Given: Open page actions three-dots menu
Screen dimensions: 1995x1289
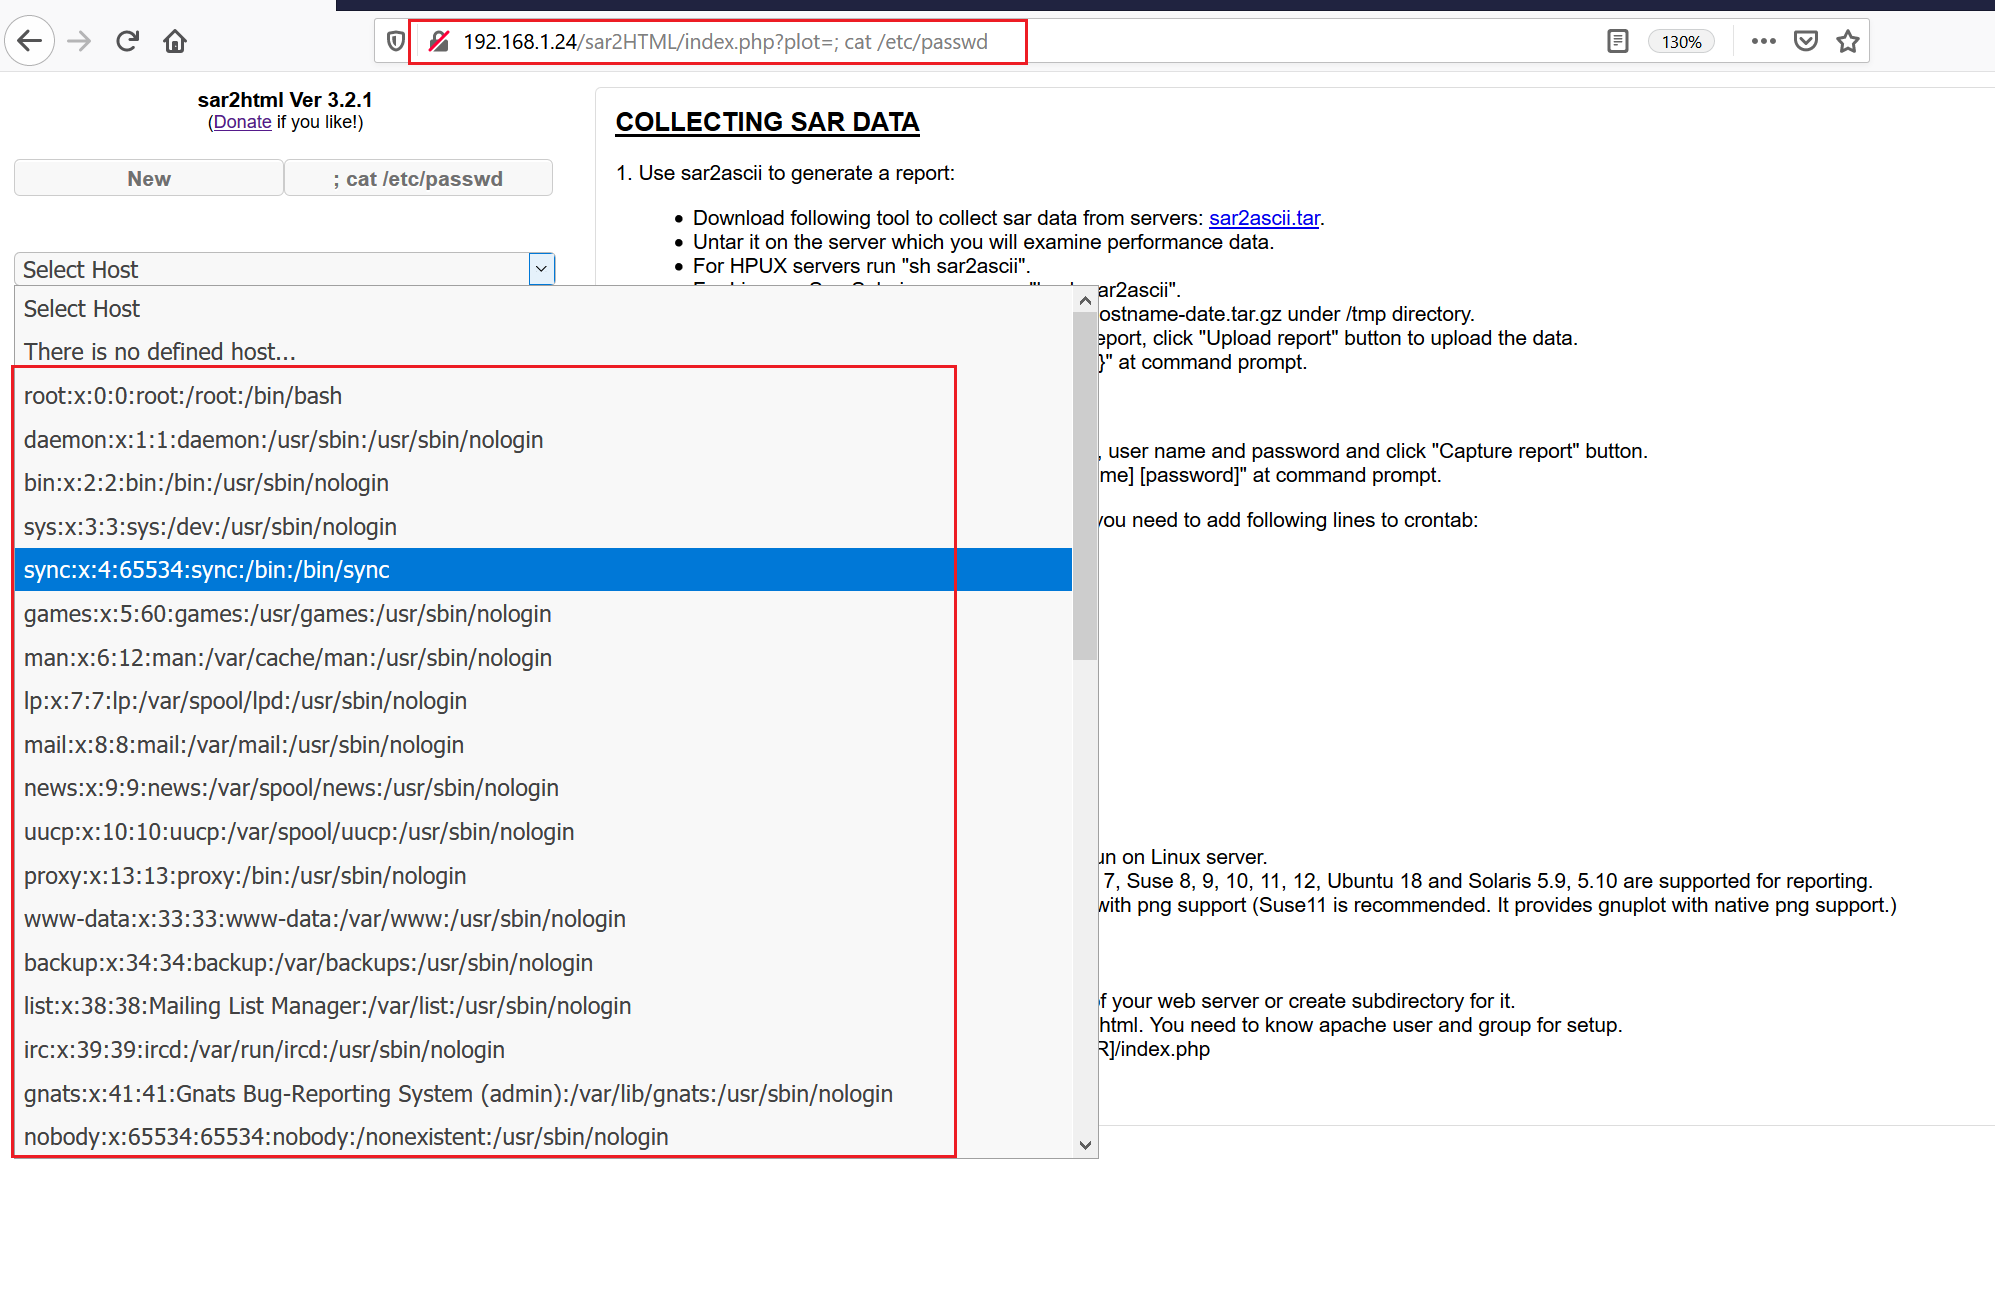Looking at the screenshot, I should point(1763,41).
